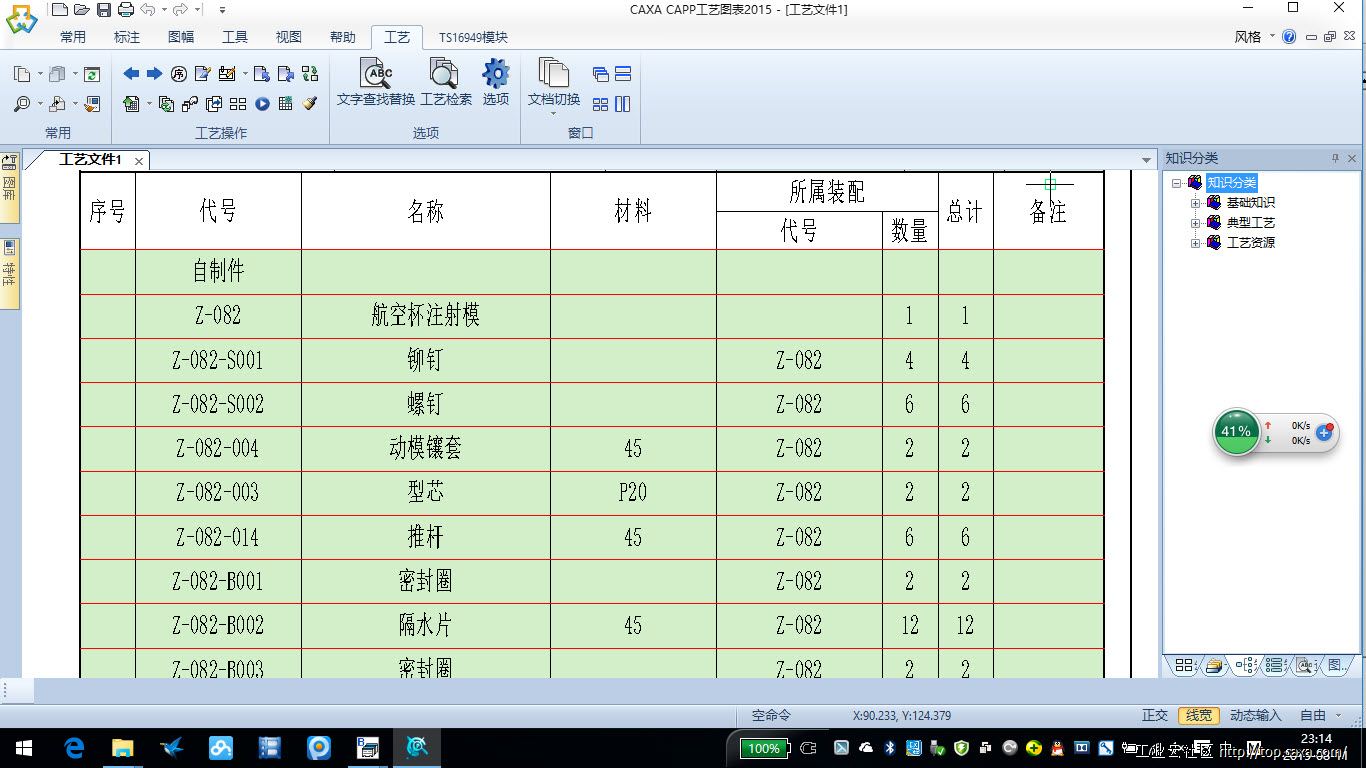This screenshot has height=768, width=1366.
Task: Select 自由 mode in the status bar
Action: (x=1311, y=715)
